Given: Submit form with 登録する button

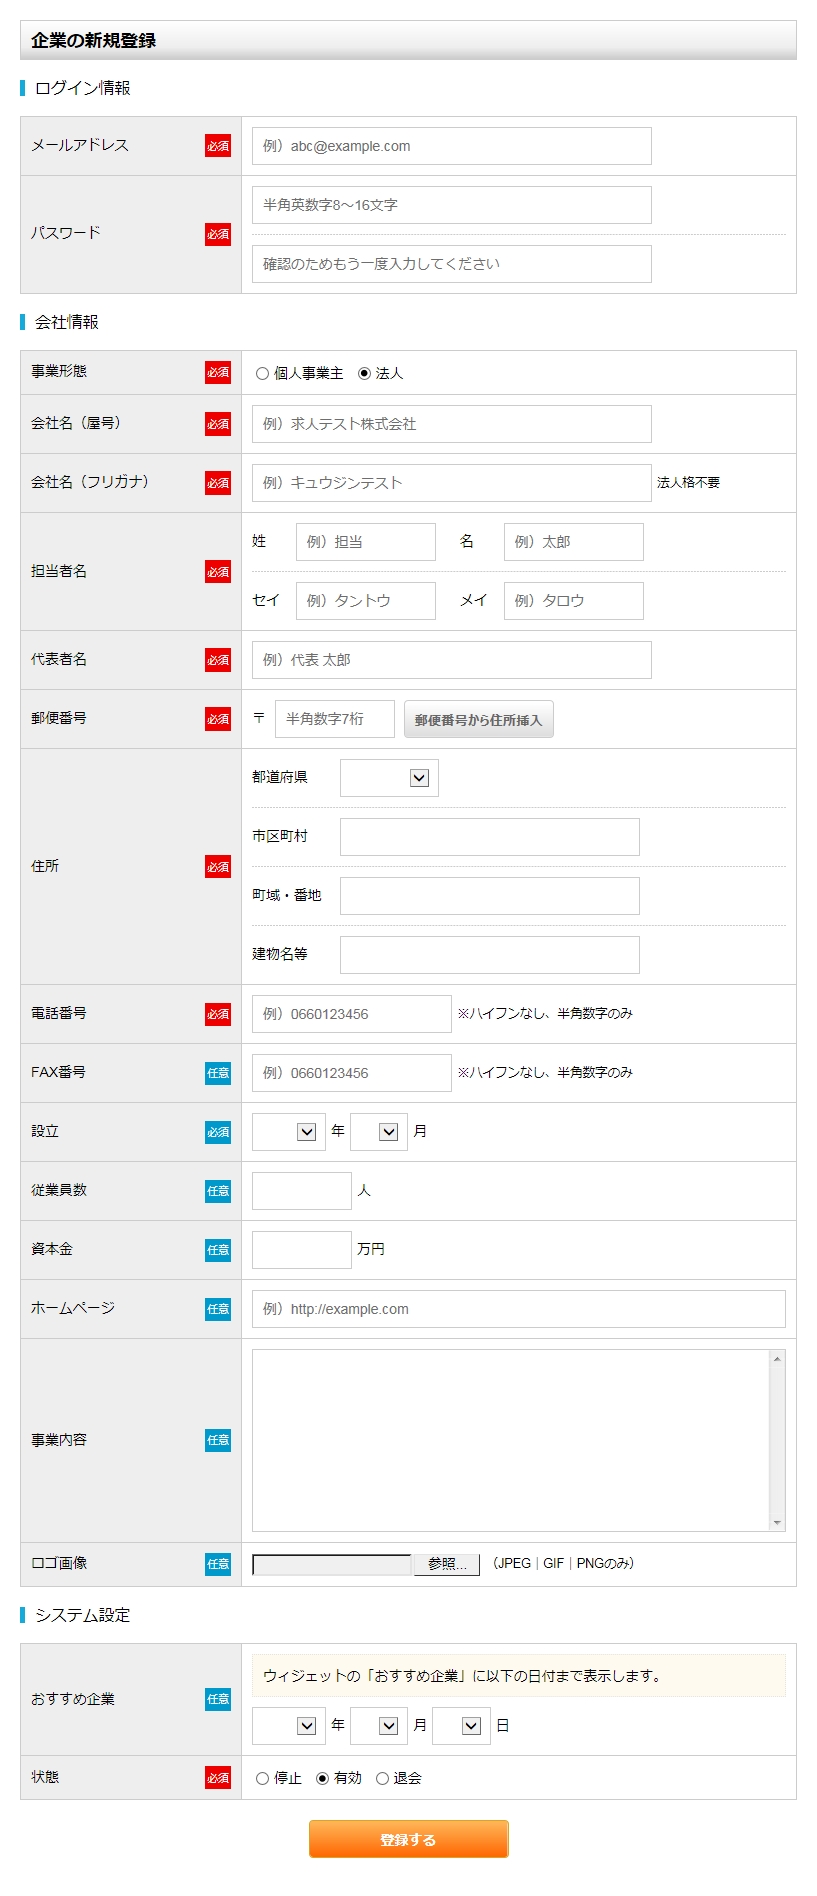Looking at the screenshot, I should [x=409, y=1839].
